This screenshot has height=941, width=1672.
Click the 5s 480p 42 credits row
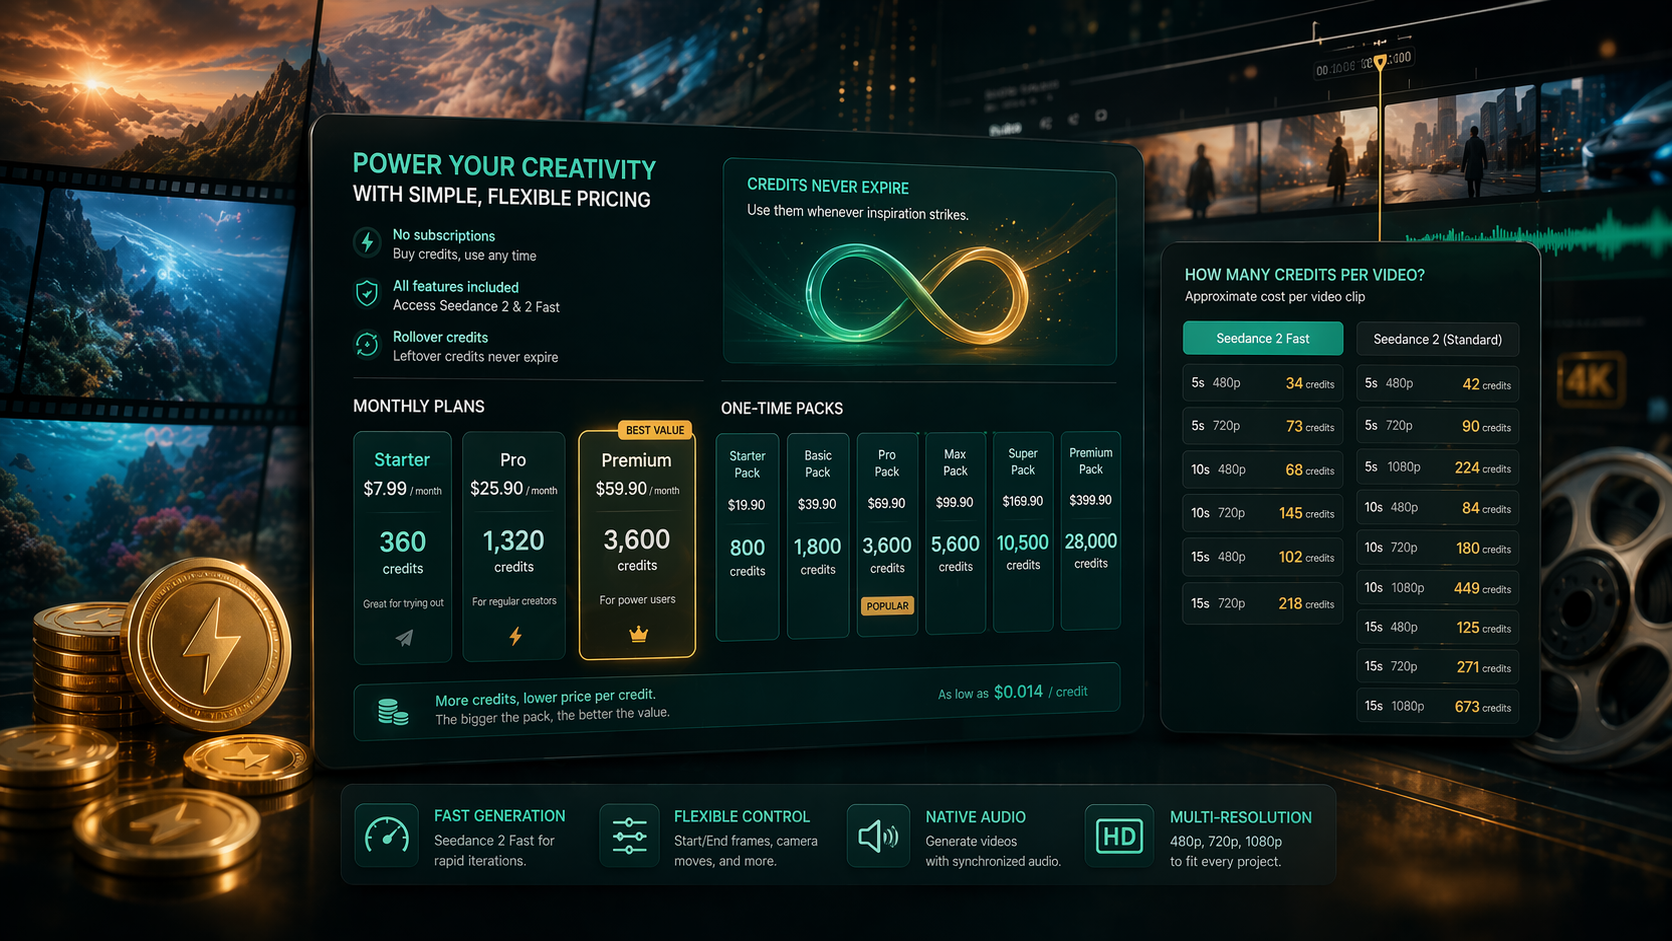click(x=1437, y=384)
